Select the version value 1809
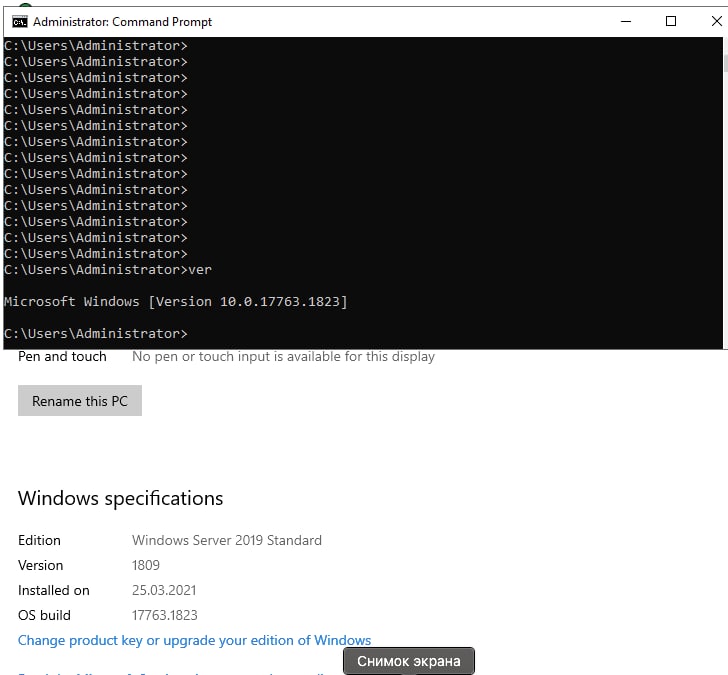The height and width of the screenshot is (675, 728). [146, 565]
